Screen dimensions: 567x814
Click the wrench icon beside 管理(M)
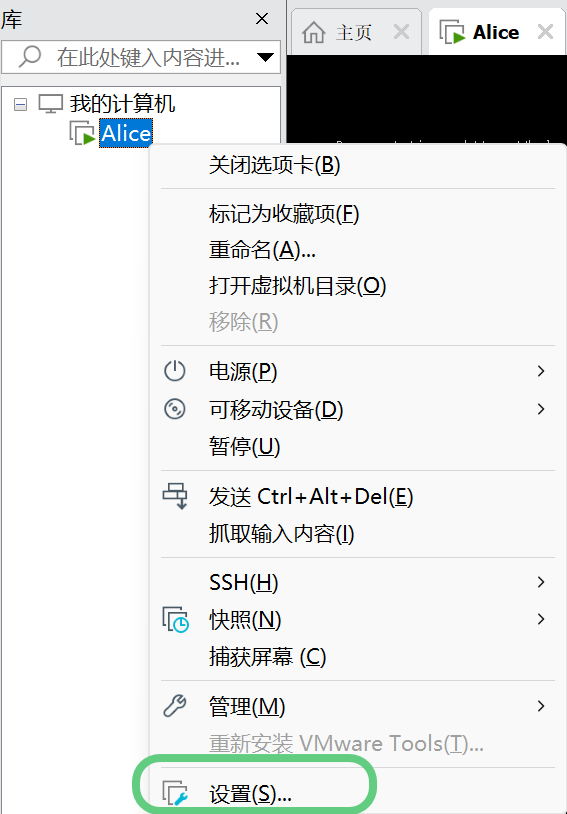174,706
